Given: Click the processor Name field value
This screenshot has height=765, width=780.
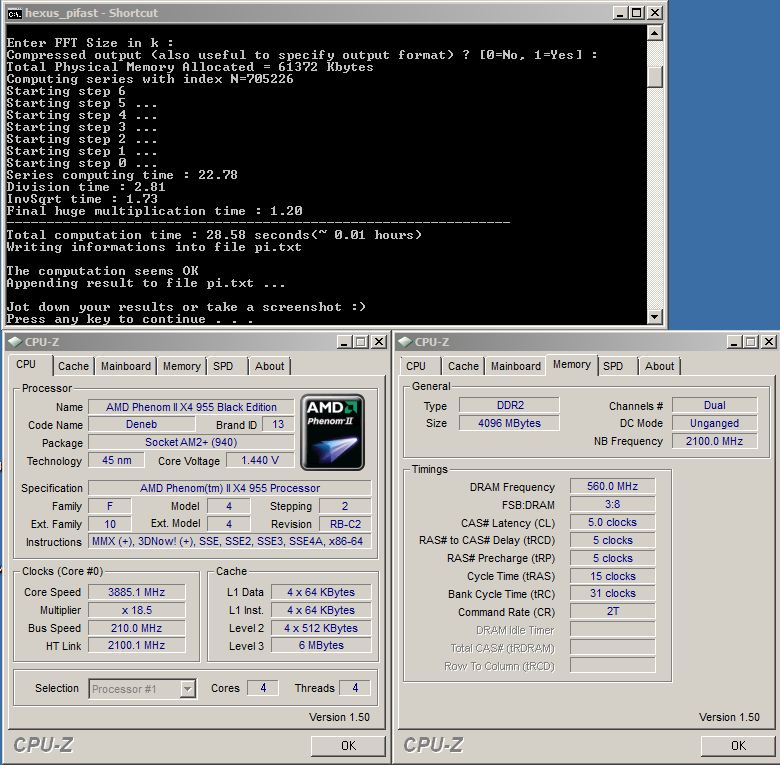Looking at the screenshot, I should tap(191, 407).
